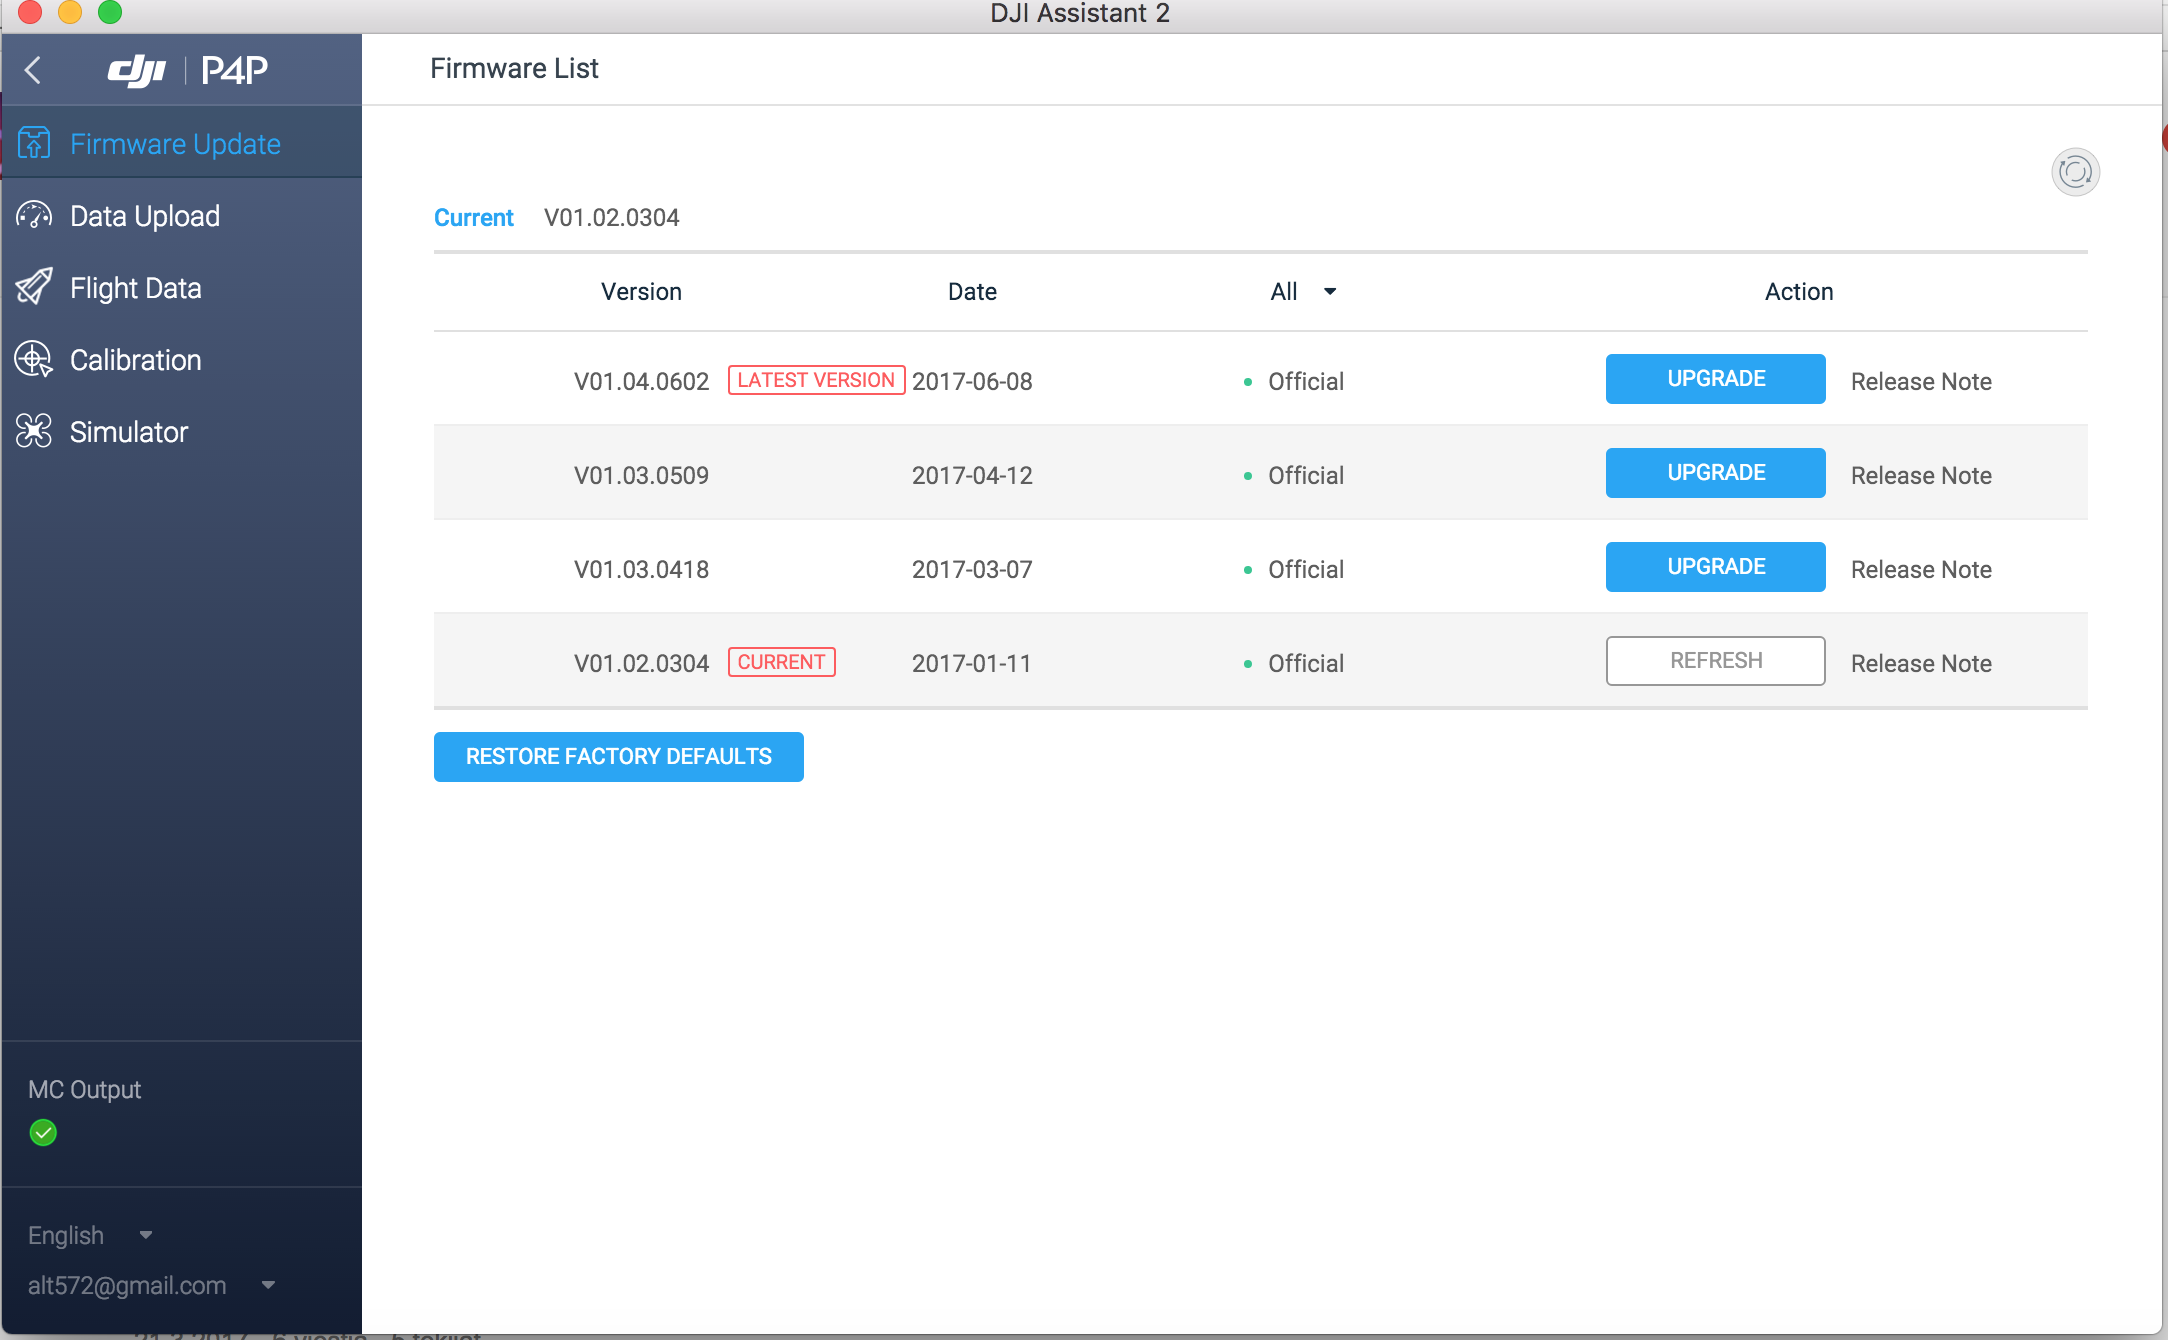The image size is (2168, 1340).
Task: Select the date 2017-06-08
Action: point(972,382)
